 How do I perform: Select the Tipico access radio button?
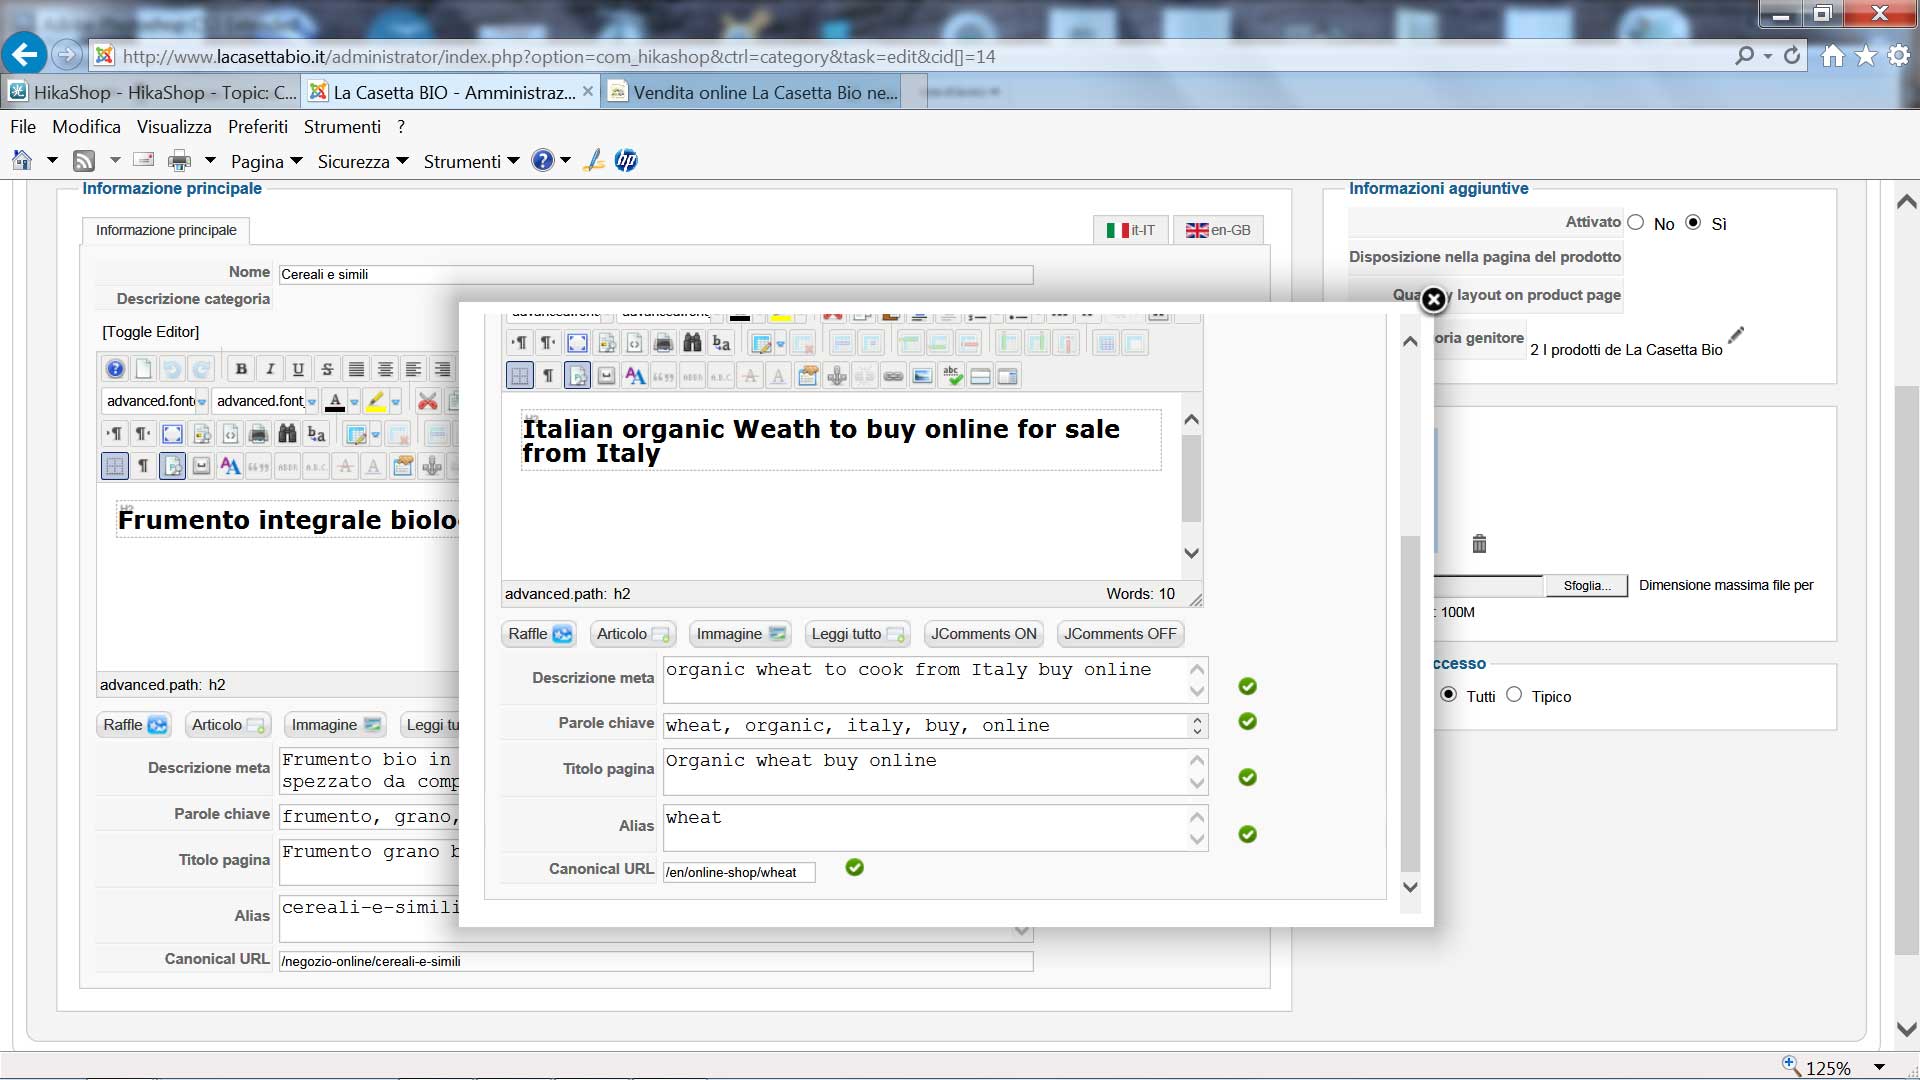click(x=1514, y=695)
